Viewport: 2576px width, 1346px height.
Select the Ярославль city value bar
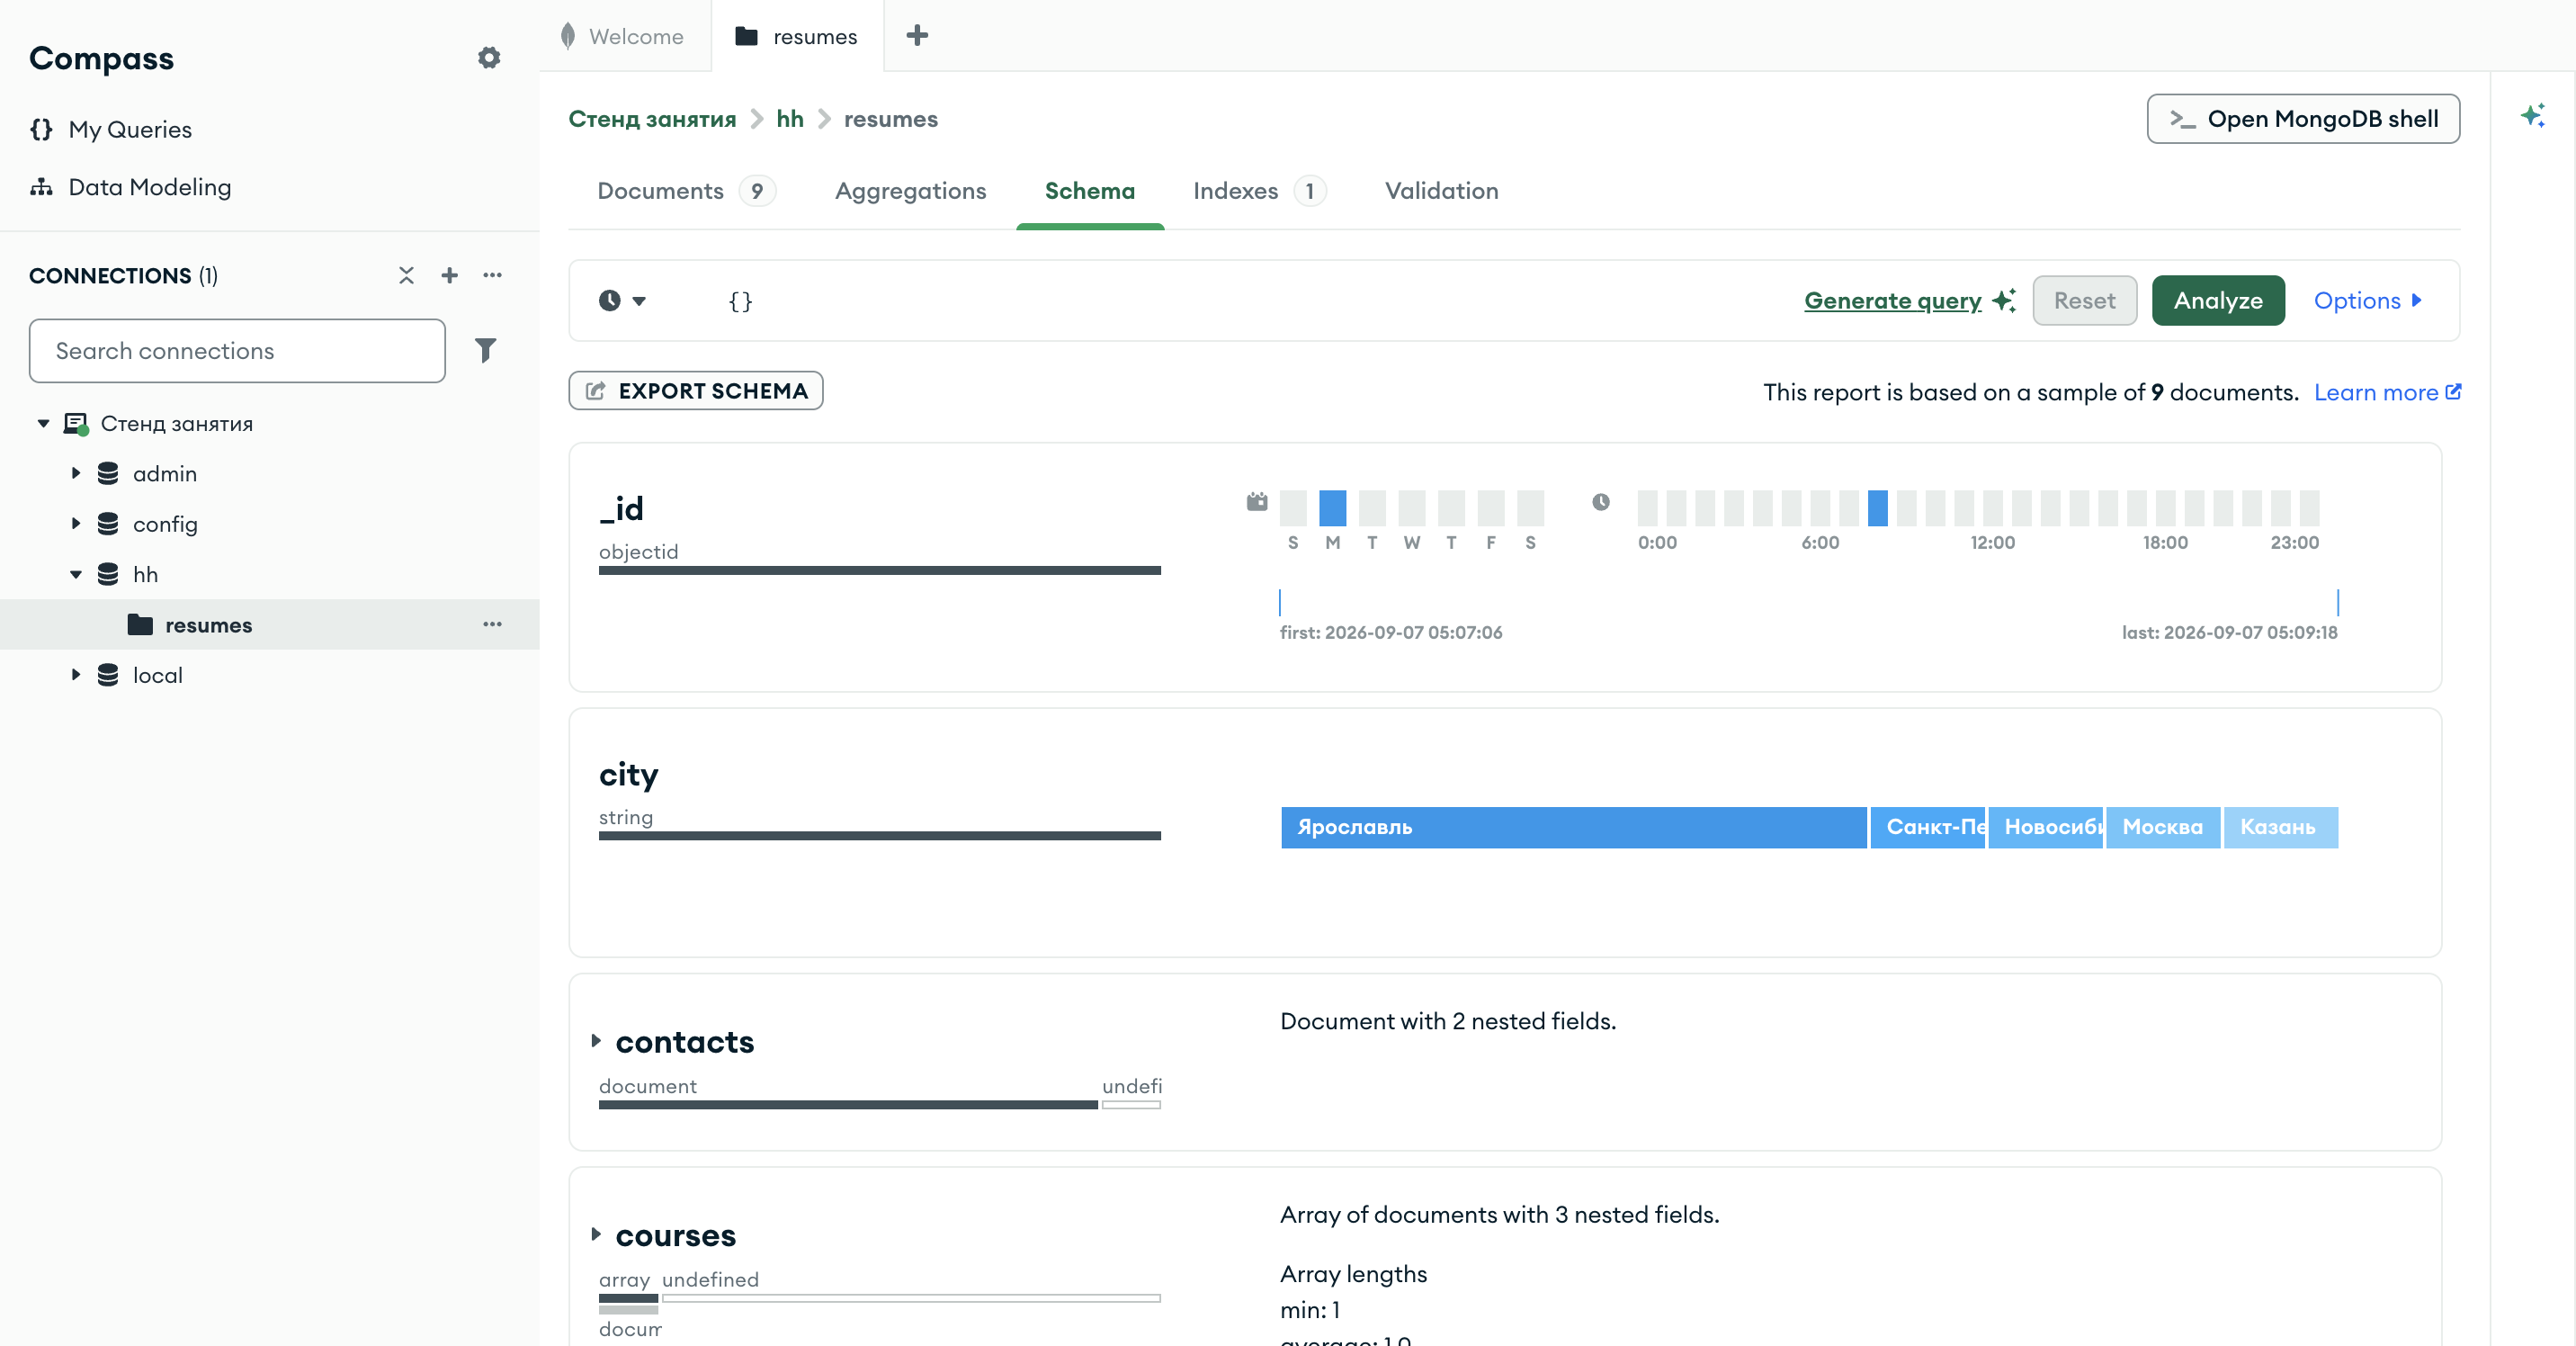click(x=1573, y=828)
